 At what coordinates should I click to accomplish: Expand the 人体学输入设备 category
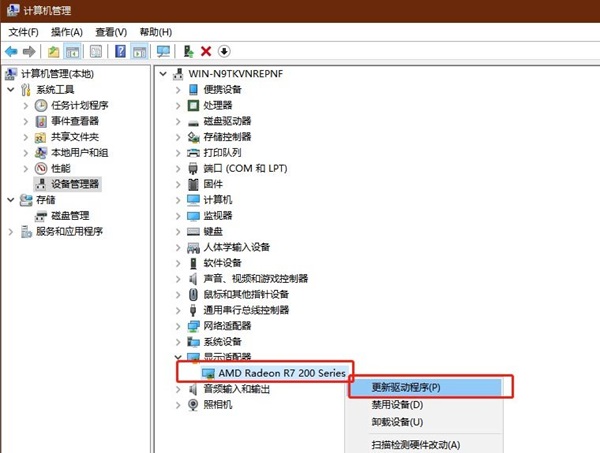pyautogui.click(x=178, y=247)
